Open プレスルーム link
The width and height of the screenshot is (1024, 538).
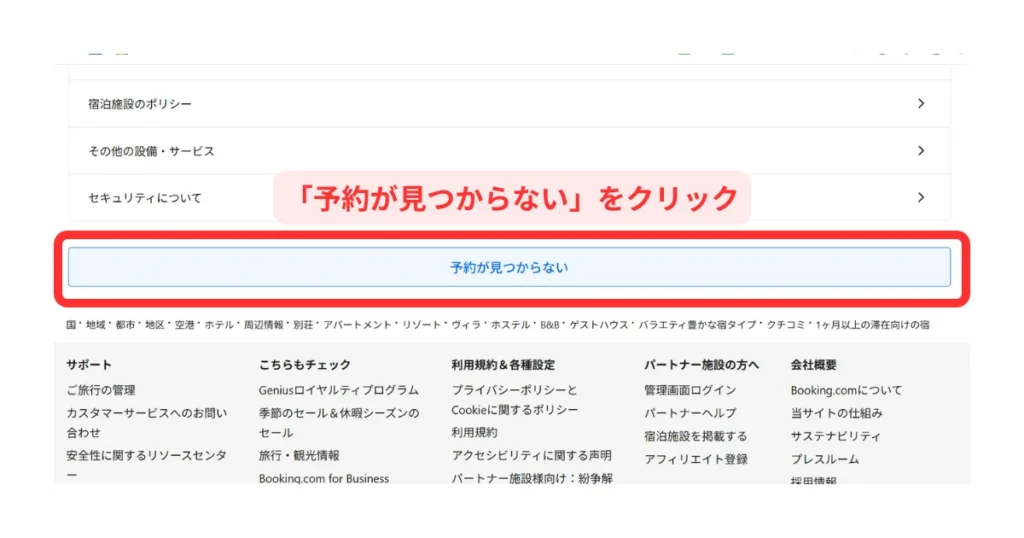[824, 459]
